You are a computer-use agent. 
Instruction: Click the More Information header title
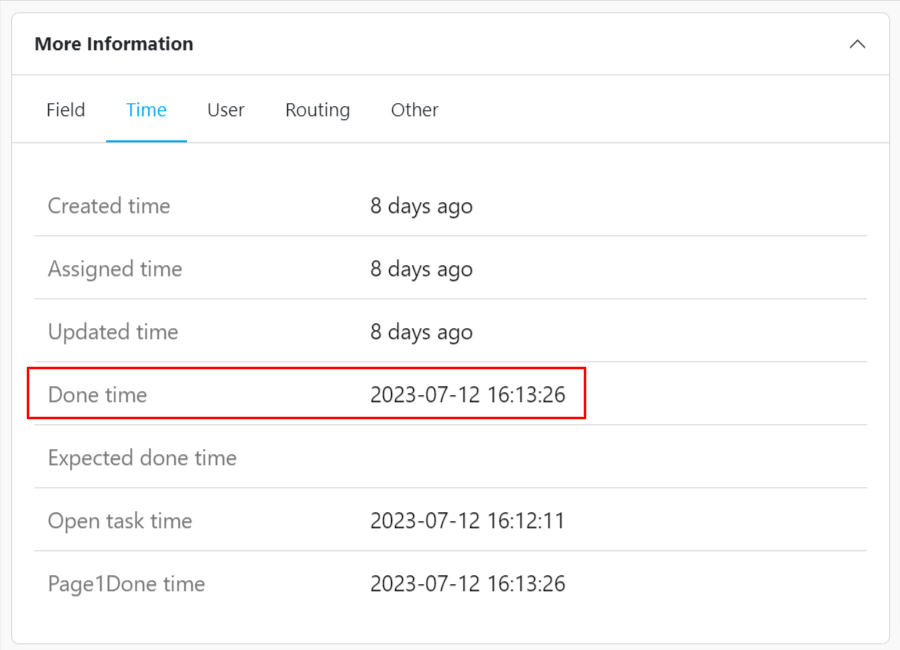point(114,44)
